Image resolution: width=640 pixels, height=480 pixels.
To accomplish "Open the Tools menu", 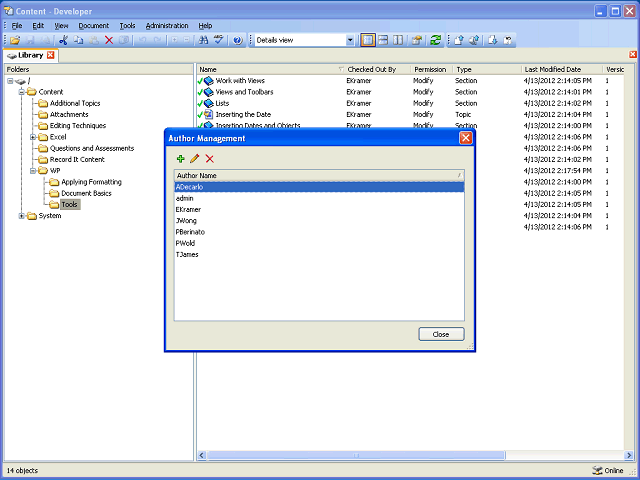I will click(127, 26).
